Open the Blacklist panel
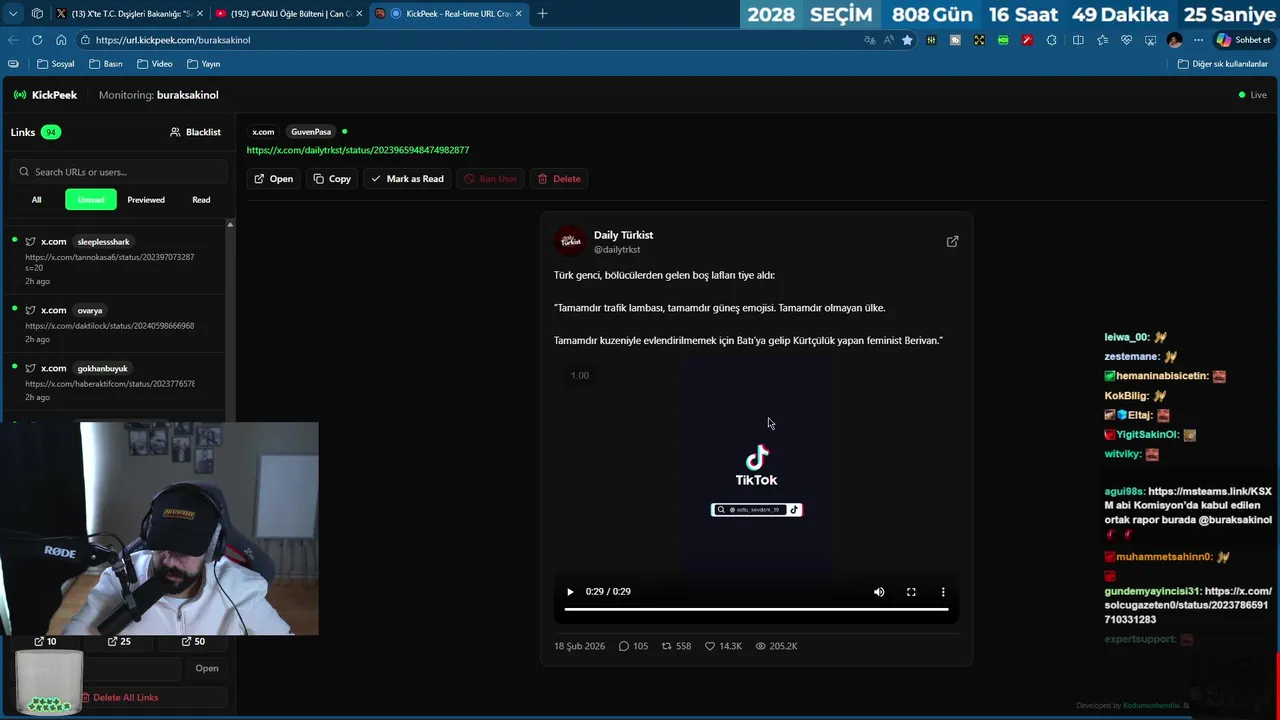 point(195,132)
